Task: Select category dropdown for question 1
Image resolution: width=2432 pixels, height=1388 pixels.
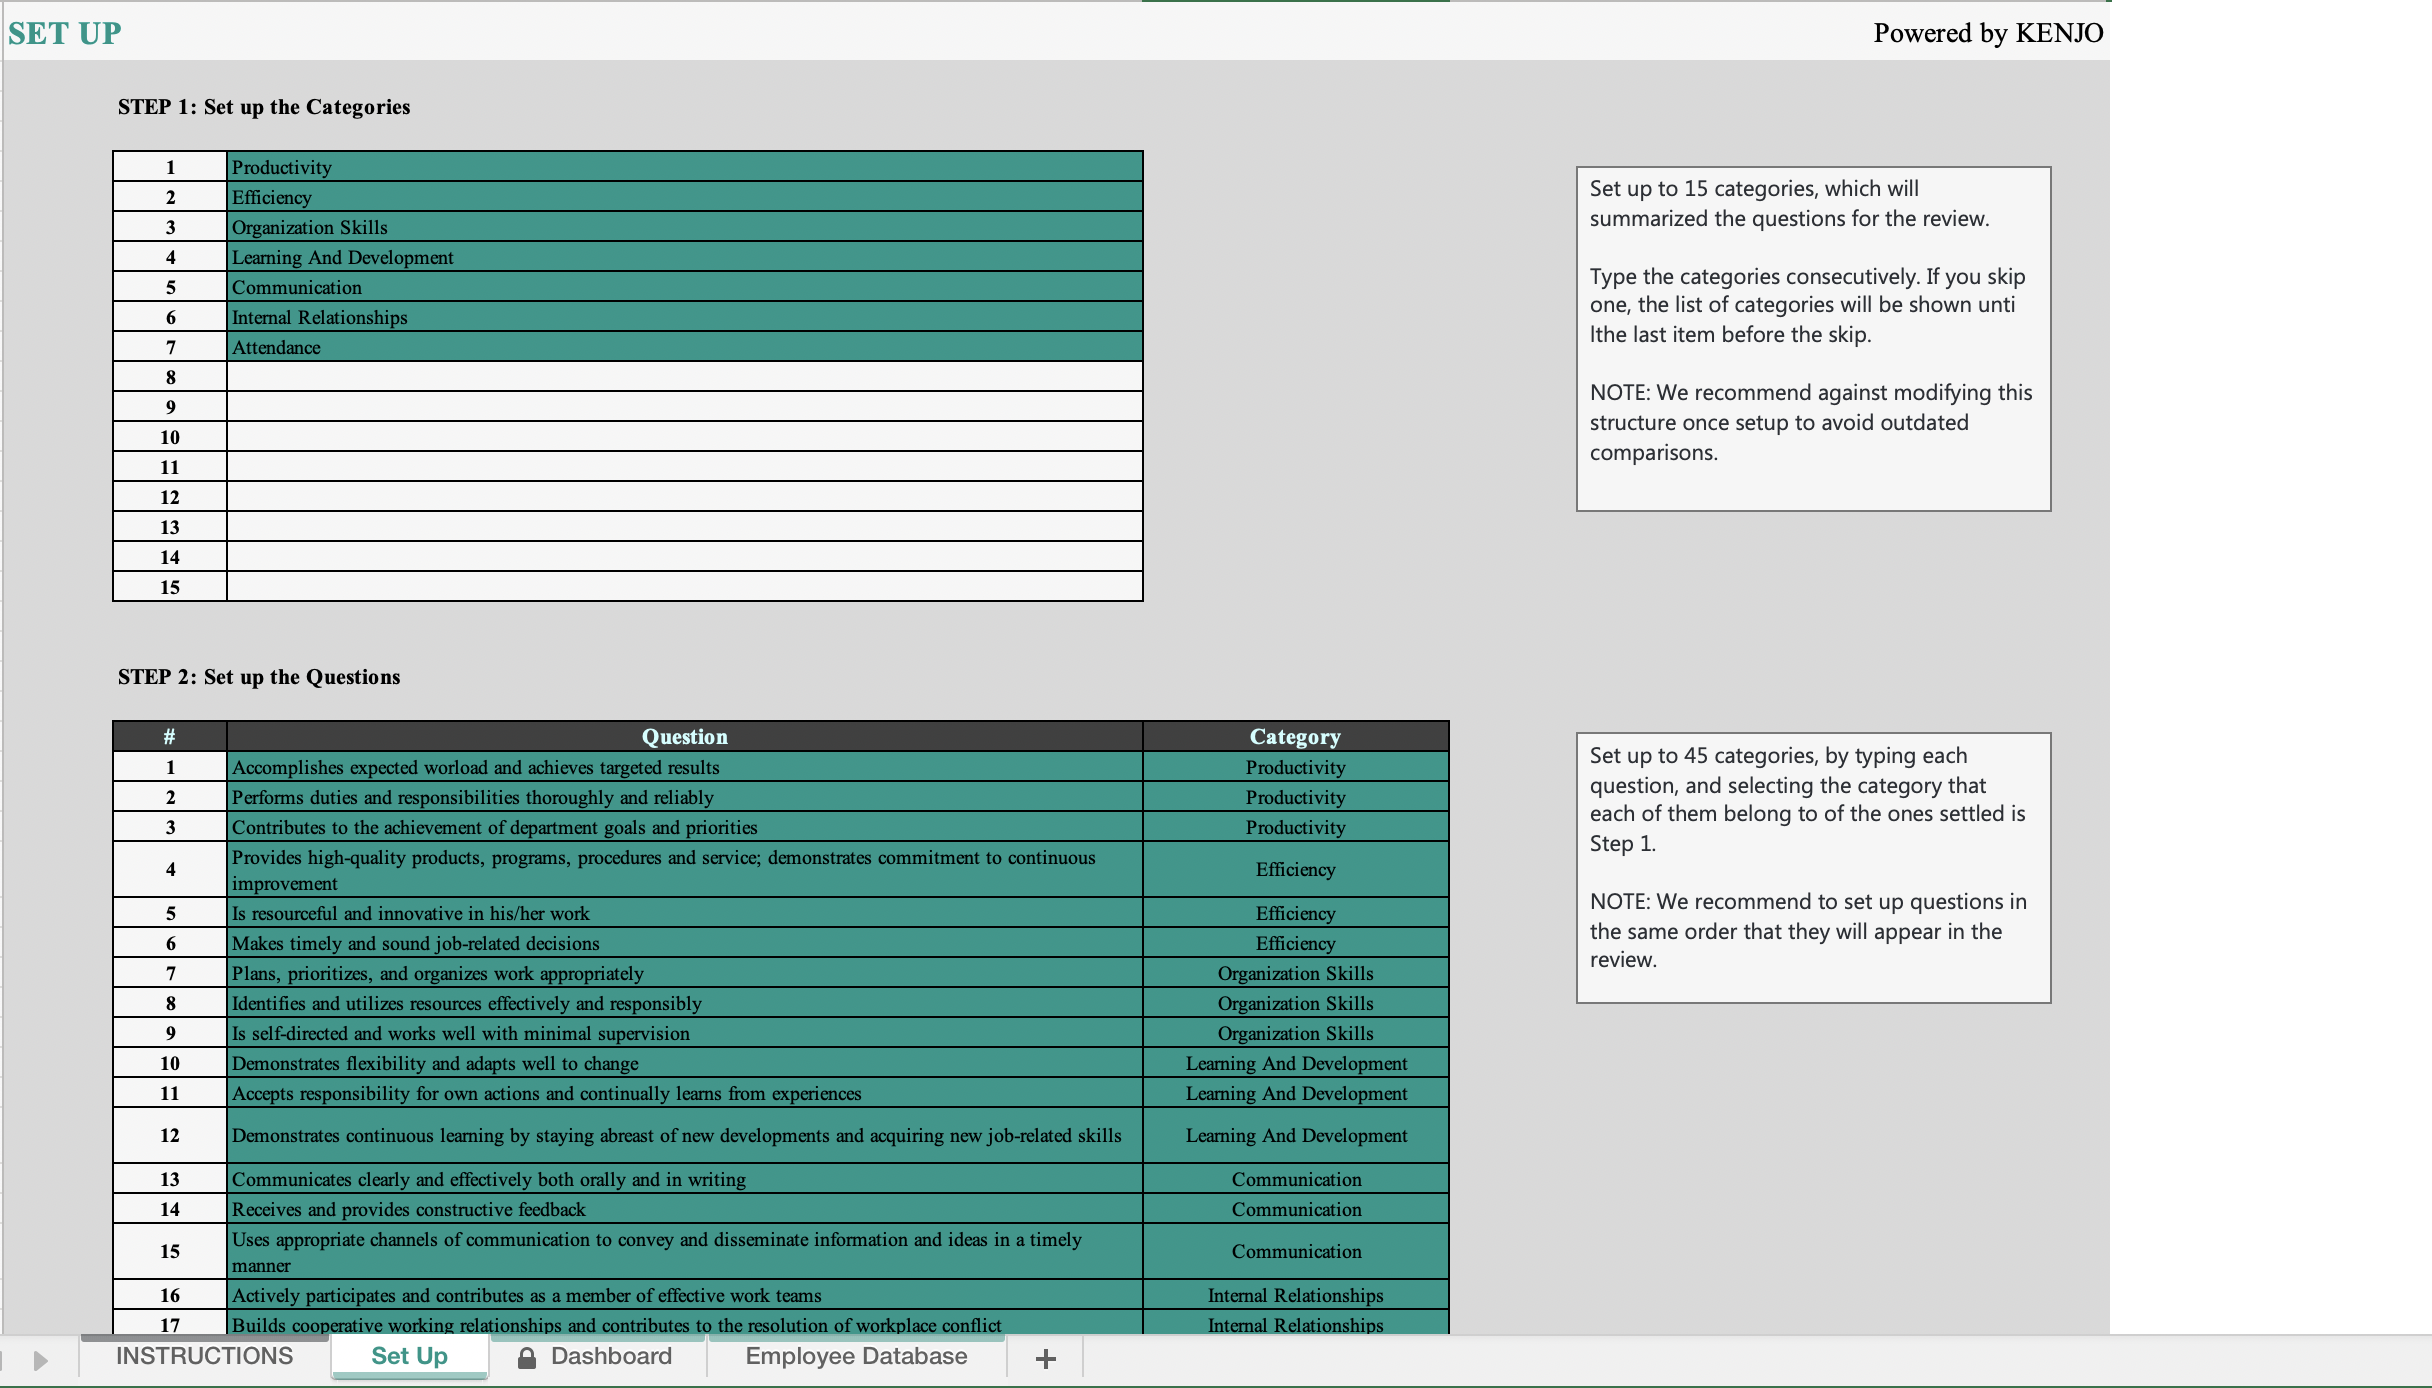Action: (x=1295, y=767)
